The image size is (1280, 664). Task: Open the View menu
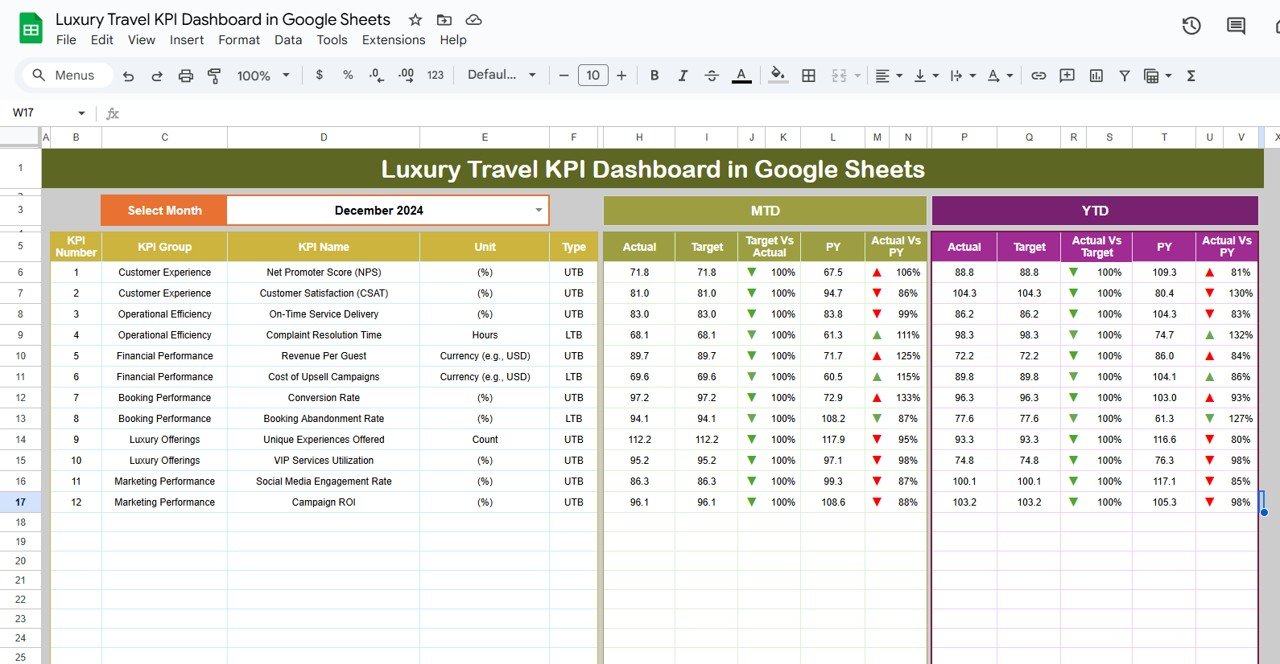tap(142, 40)
